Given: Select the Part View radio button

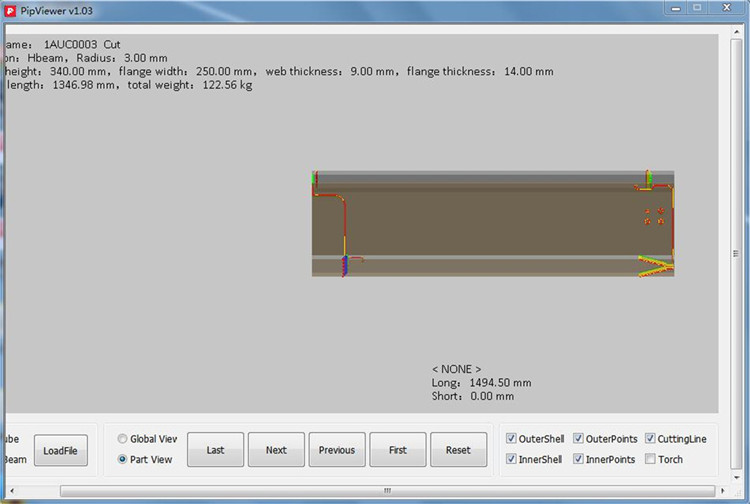Looking at the screenshot, I should click(x=122, y=459).
